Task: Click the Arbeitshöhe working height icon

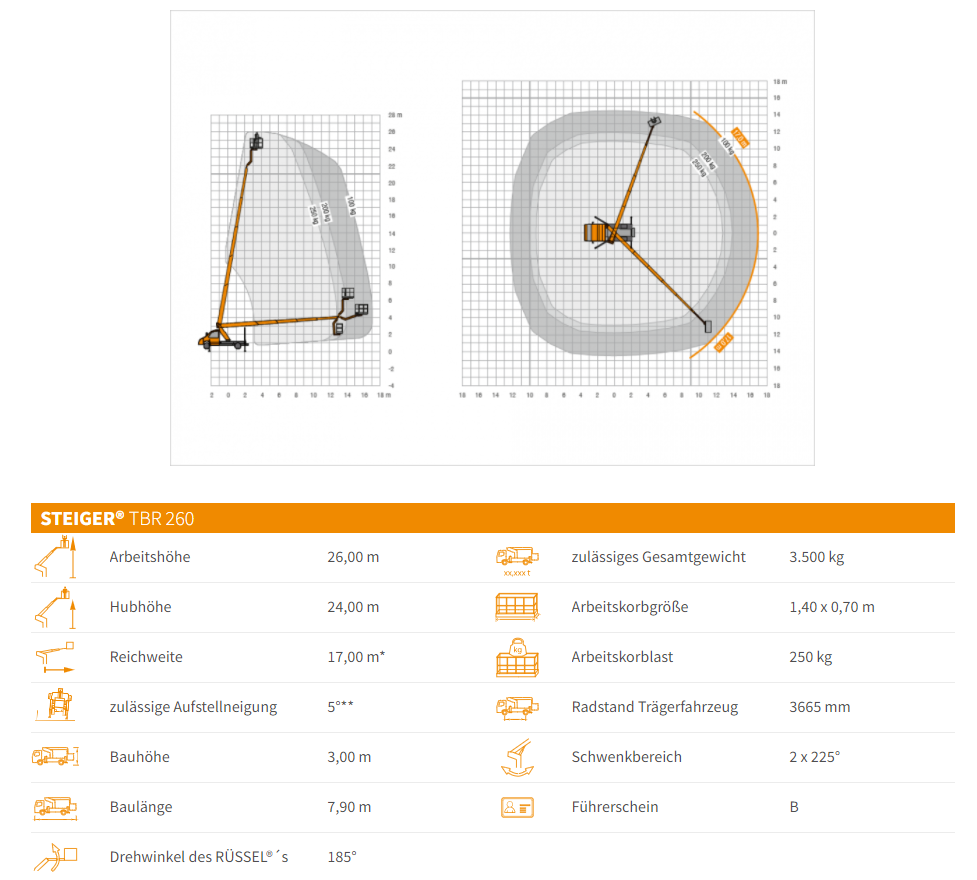Action: pyautogui.click(x=55, y=557)
